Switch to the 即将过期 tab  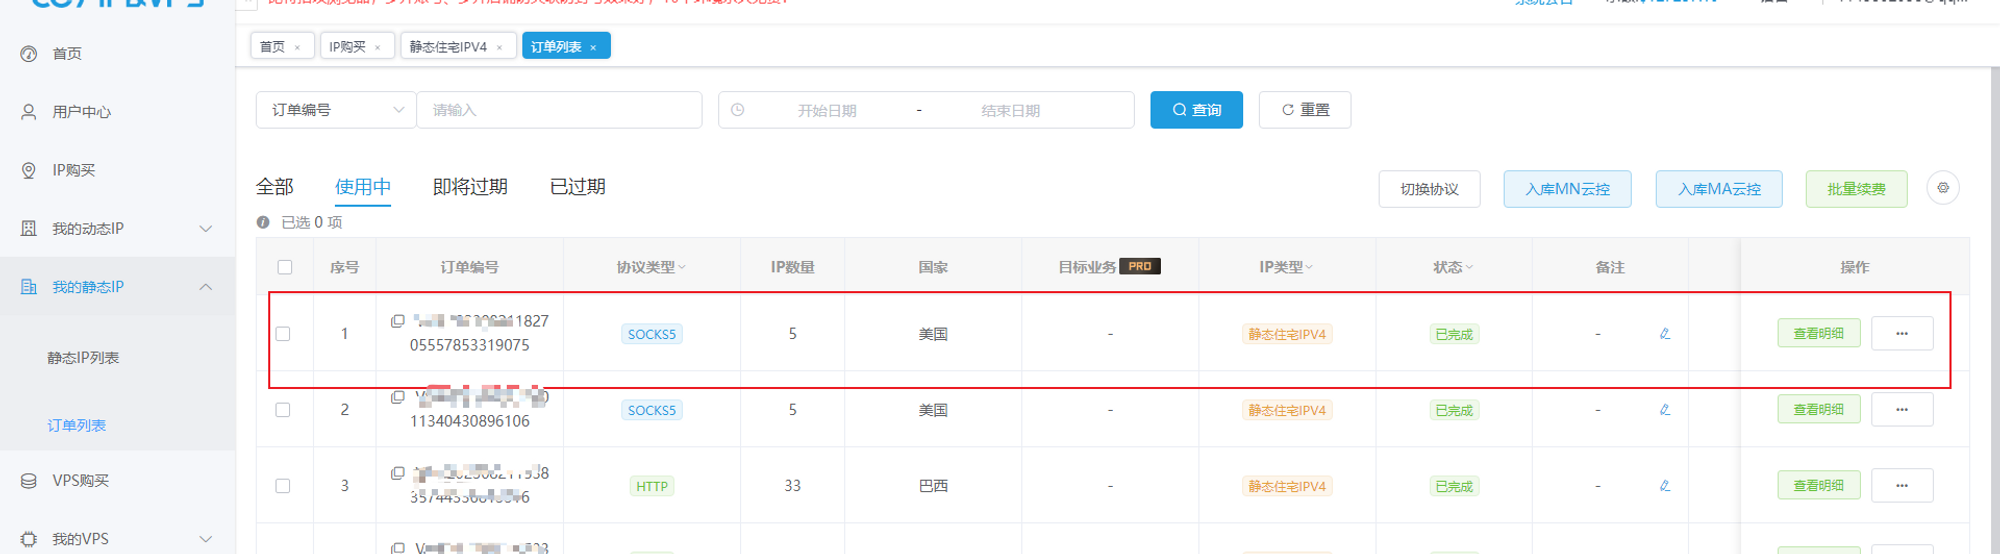point(470,187)
